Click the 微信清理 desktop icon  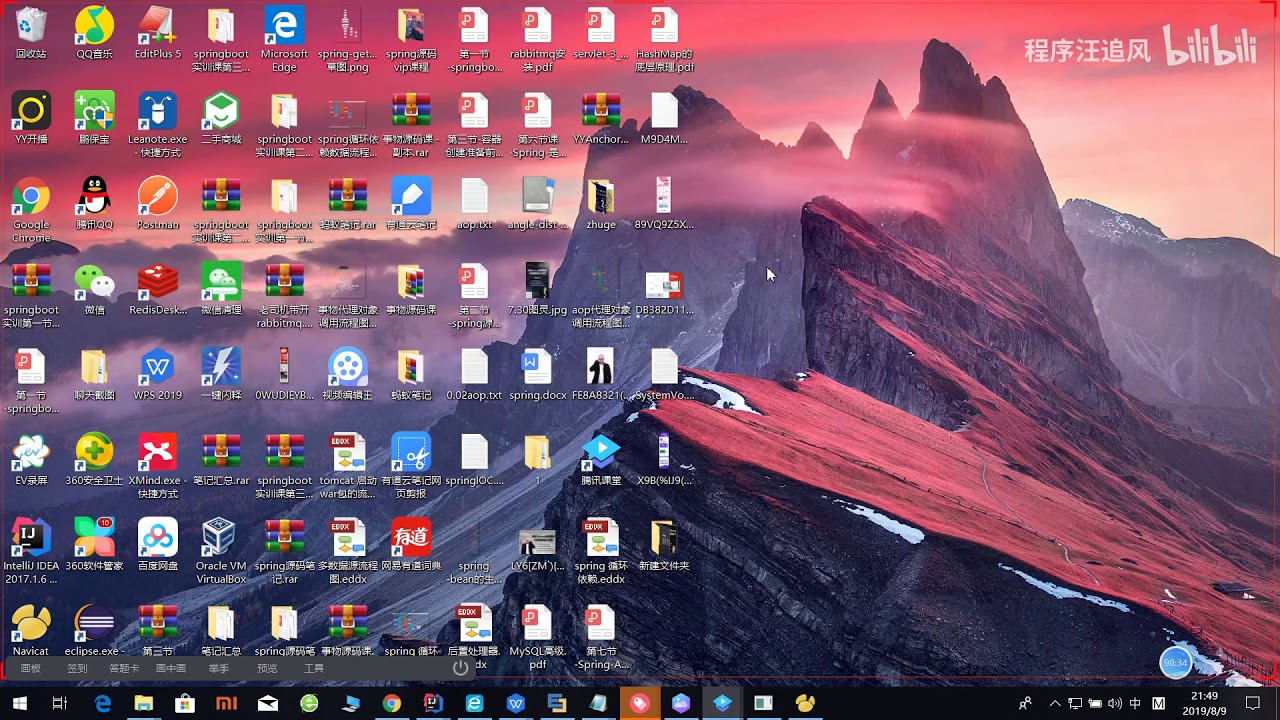tap(221, 288)
